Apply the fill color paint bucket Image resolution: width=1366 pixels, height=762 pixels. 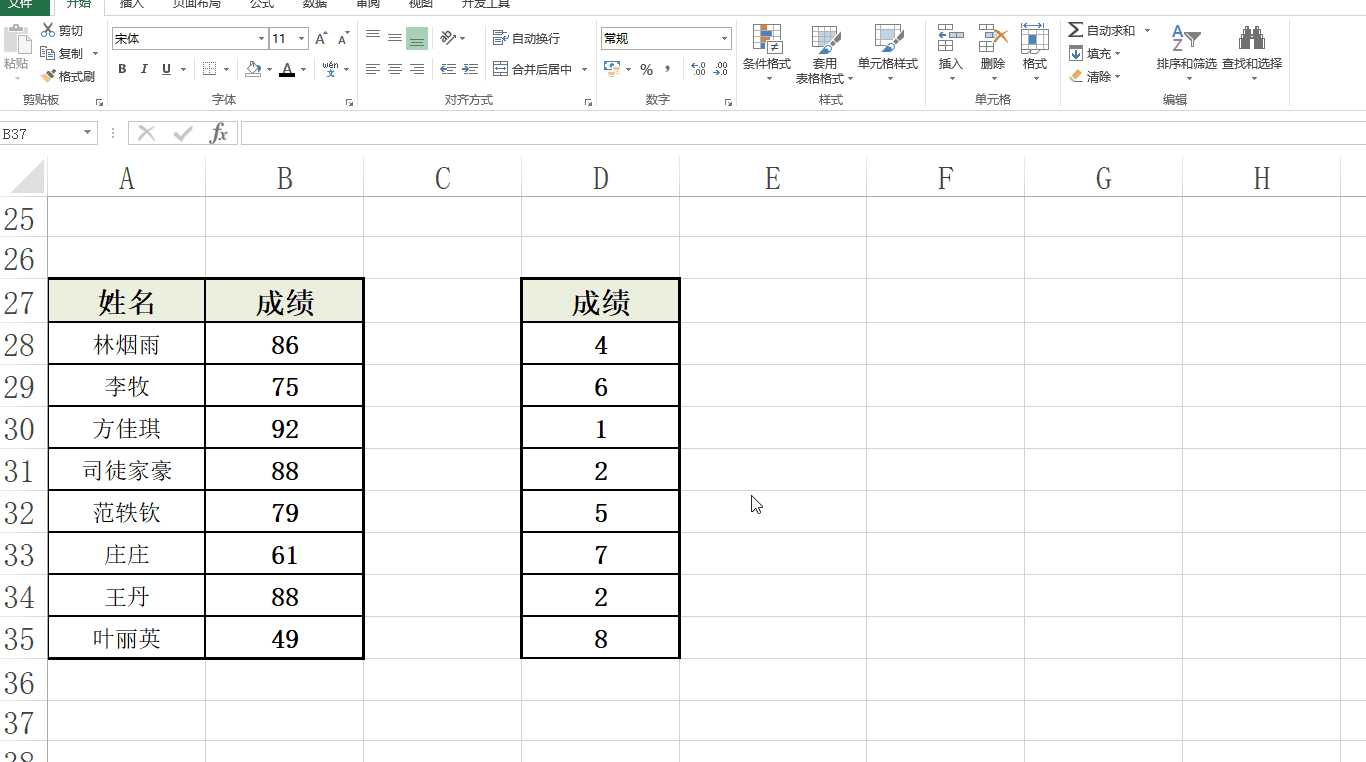coord(252,69)
